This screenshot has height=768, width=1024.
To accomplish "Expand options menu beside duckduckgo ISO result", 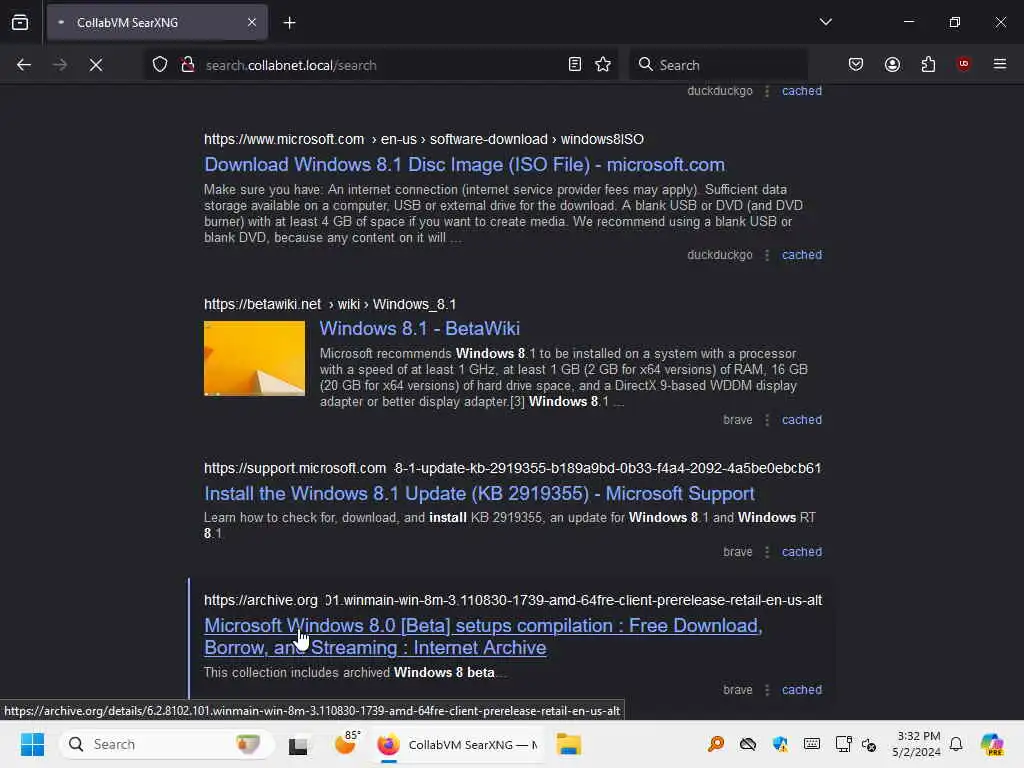I will point(767,255).
